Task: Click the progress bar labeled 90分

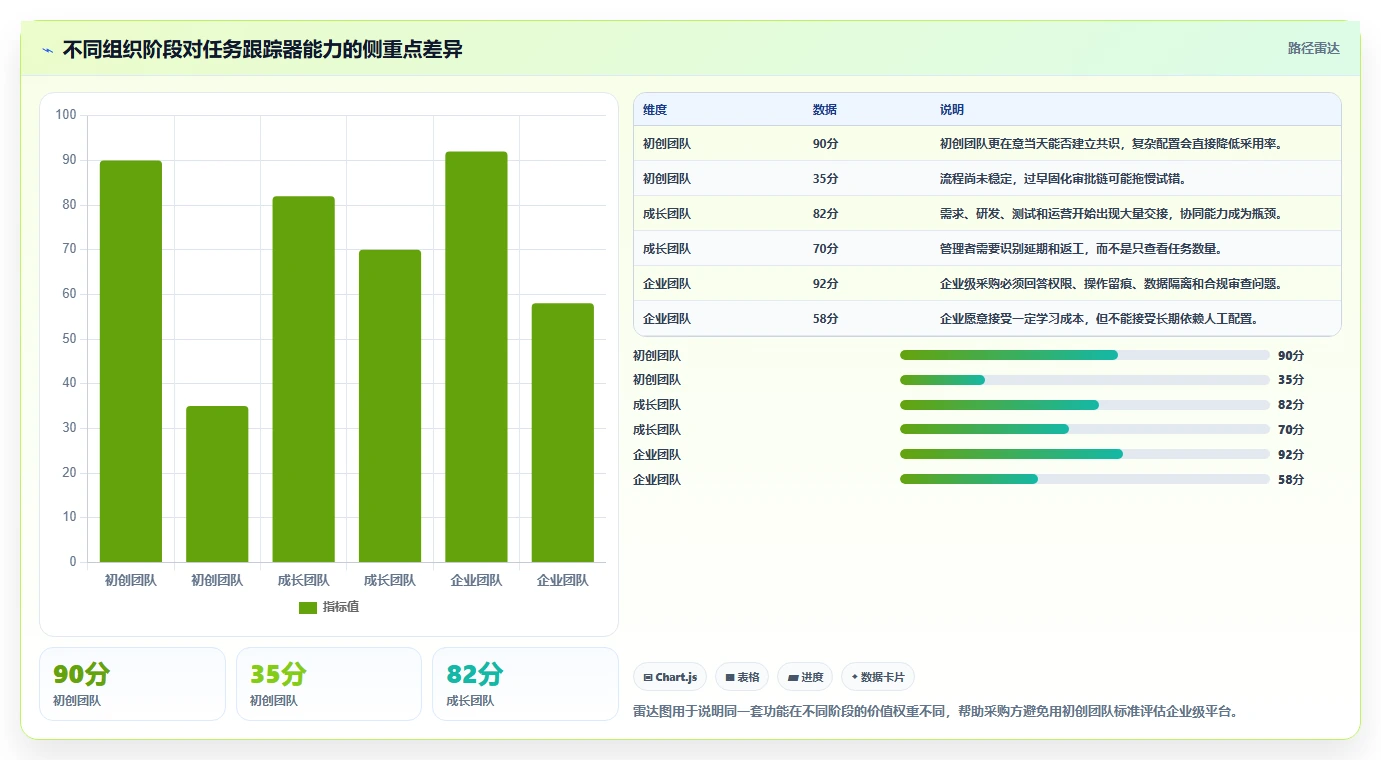Action: click(1085, 355)
